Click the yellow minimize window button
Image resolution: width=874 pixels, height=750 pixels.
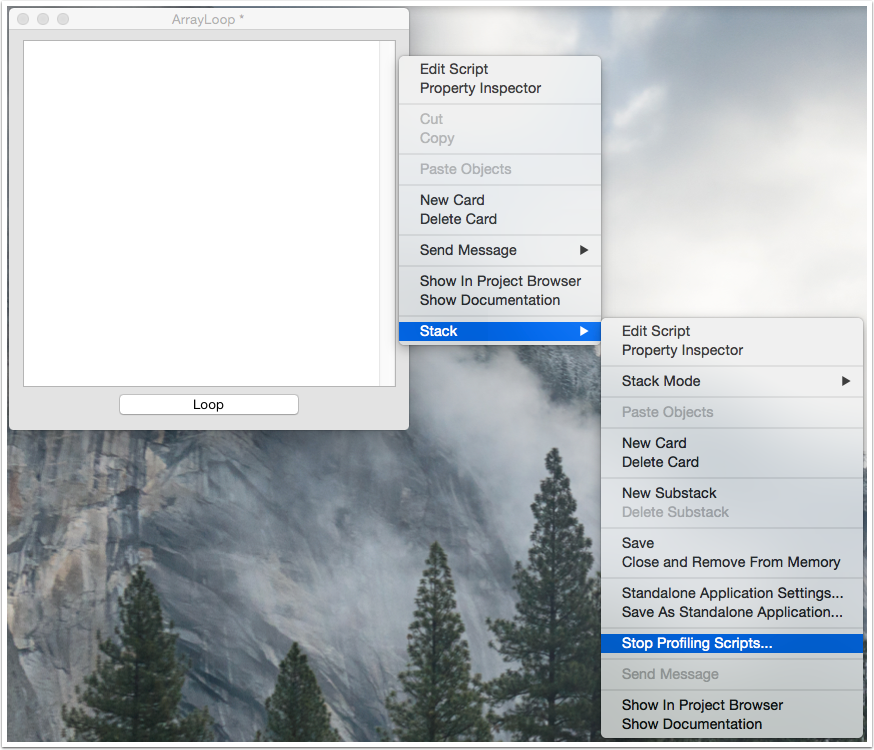coord(41,18)
